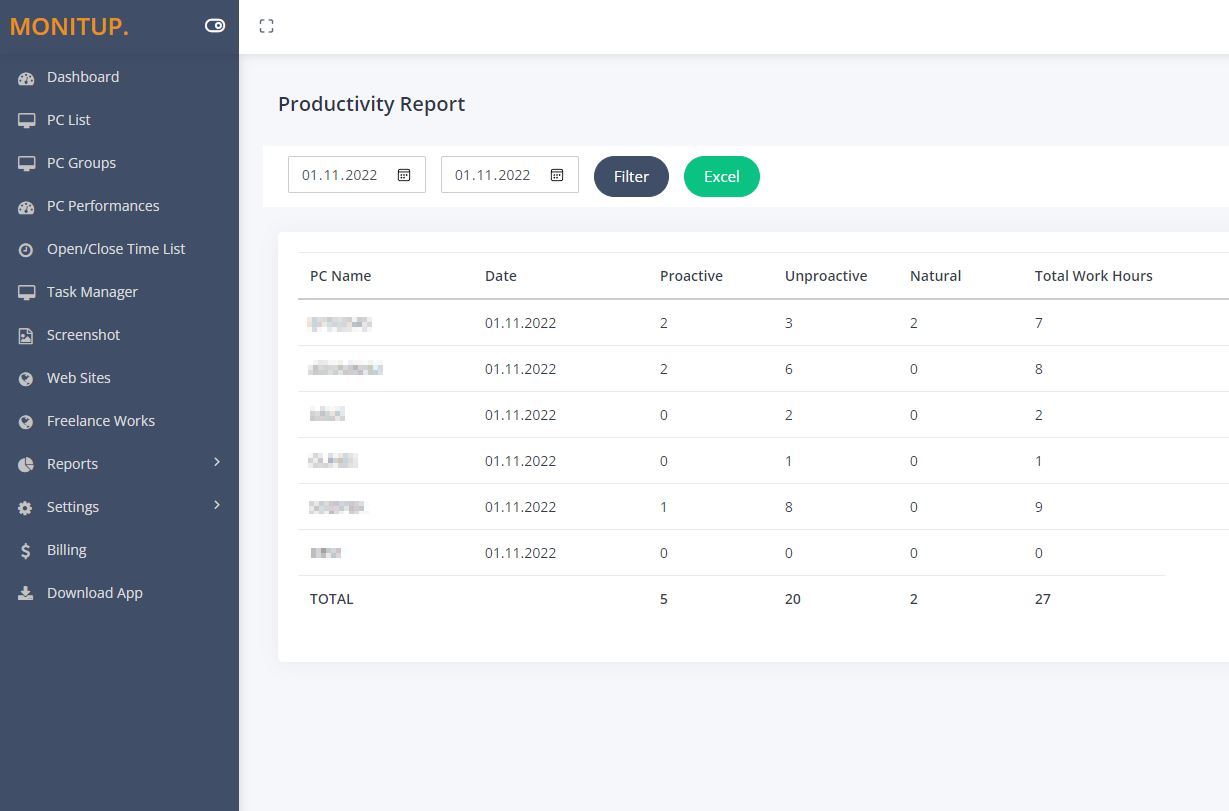This screenshot has width=1229, height=811.
Task: Open the start date calendar picker
Action: [x=404, y=175]
